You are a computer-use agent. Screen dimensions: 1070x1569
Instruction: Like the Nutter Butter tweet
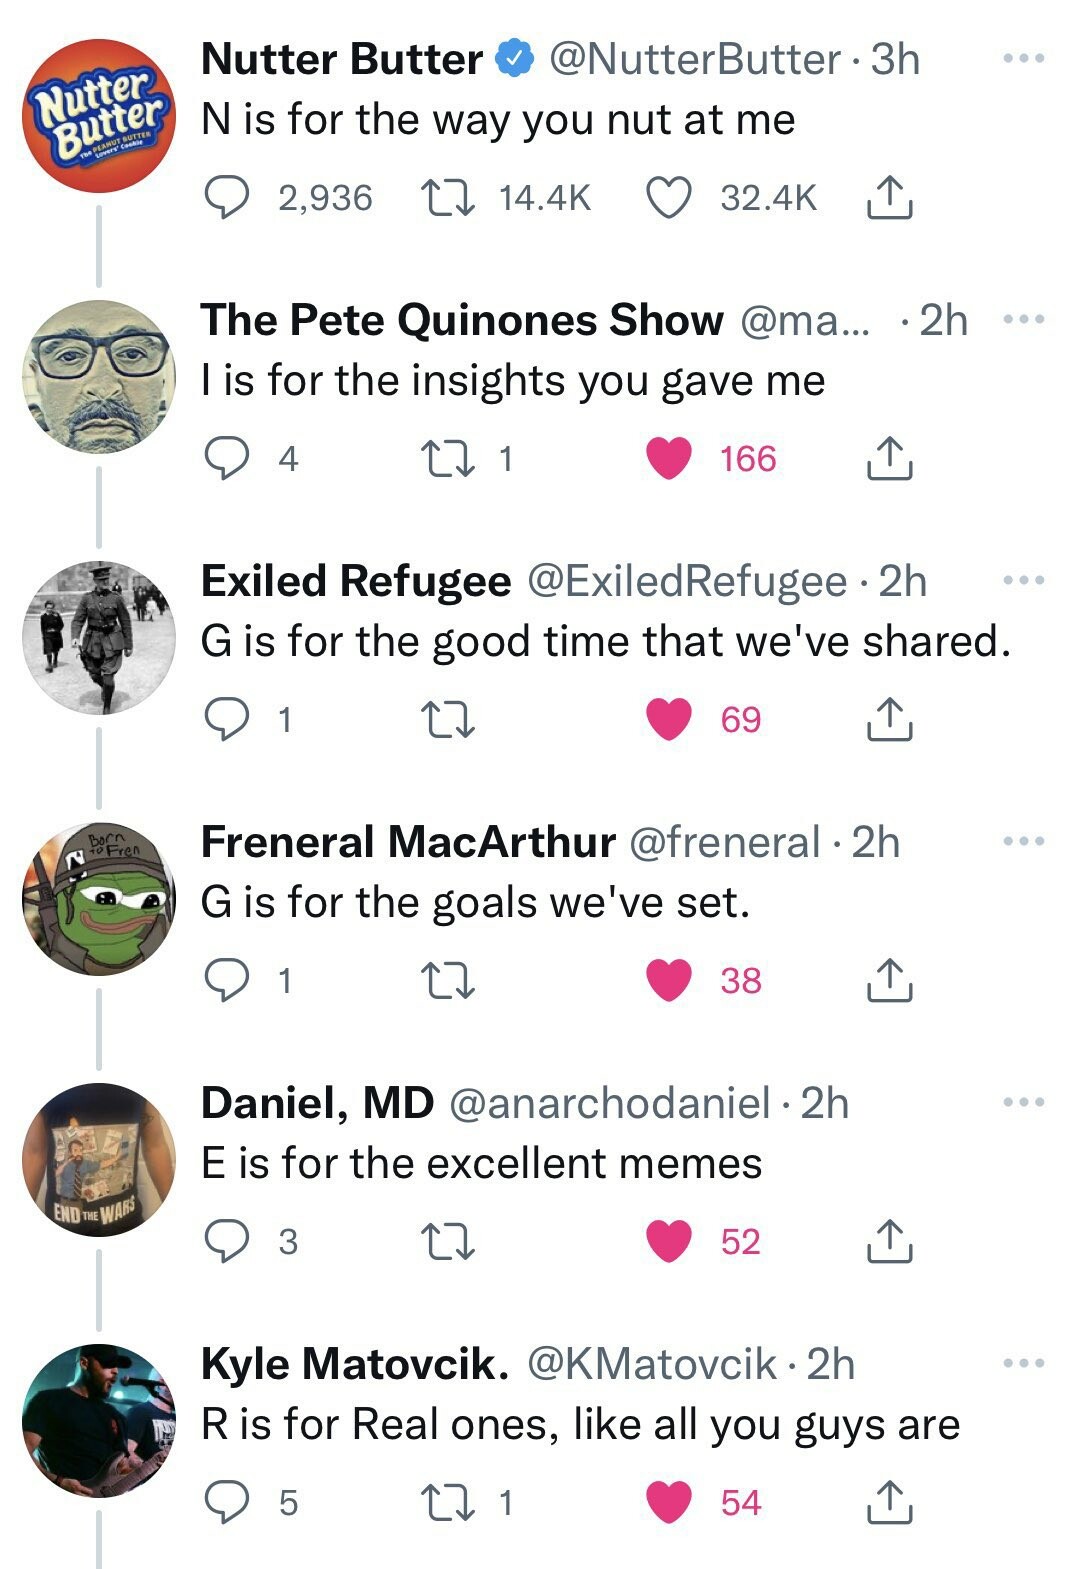(669, 198)
